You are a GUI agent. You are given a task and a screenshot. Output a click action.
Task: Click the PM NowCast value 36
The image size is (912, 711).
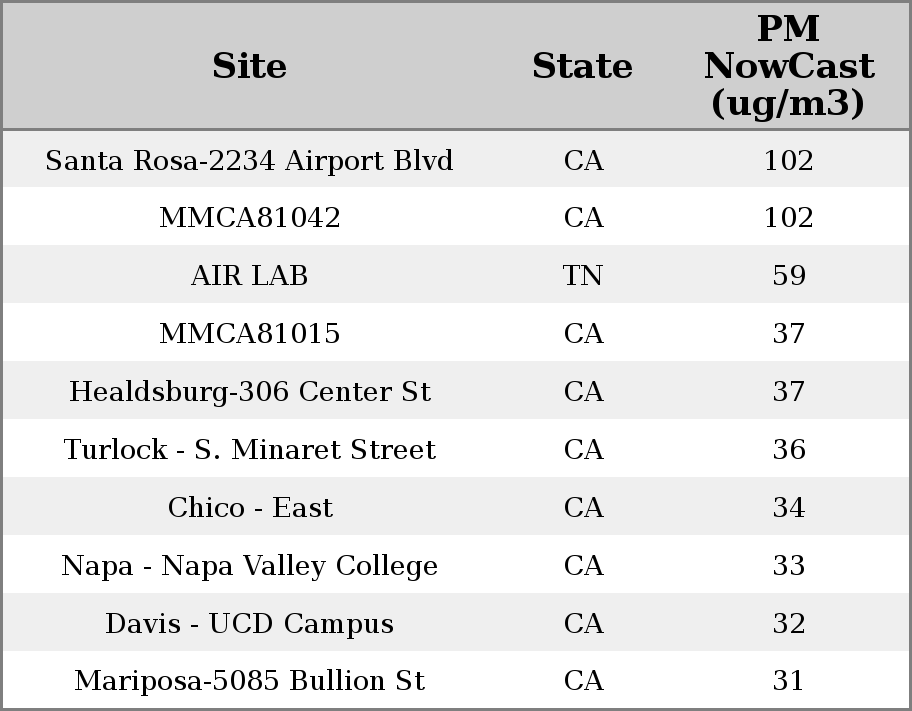tap(788, 450)
